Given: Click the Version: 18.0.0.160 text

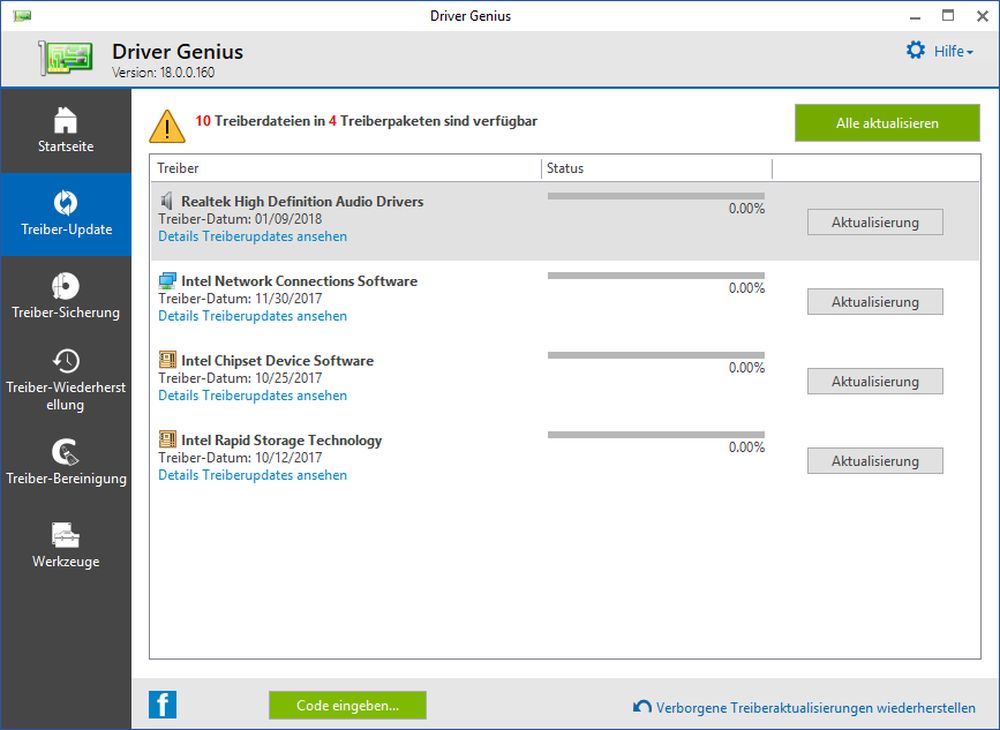Looking at the screenshot, I should pos(163,72).
